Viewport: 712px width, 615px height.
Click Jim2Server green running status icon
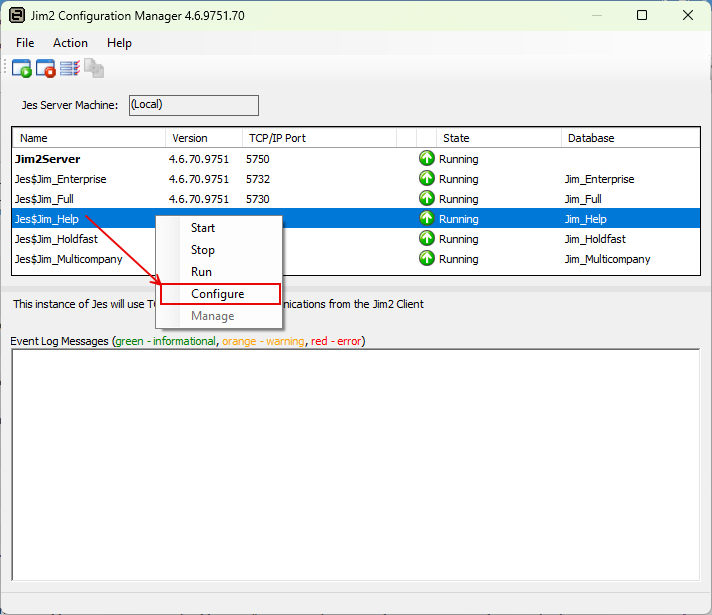tap(427, 159)
